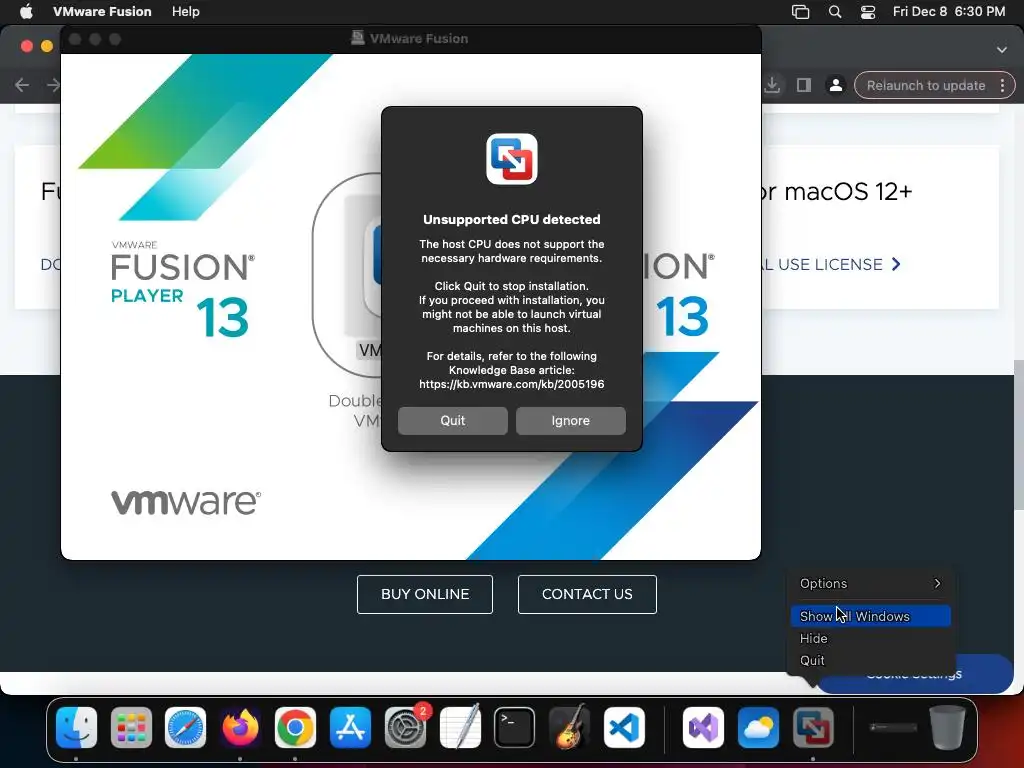Open TextEdit from the Dock

click(x=460, y=727)
